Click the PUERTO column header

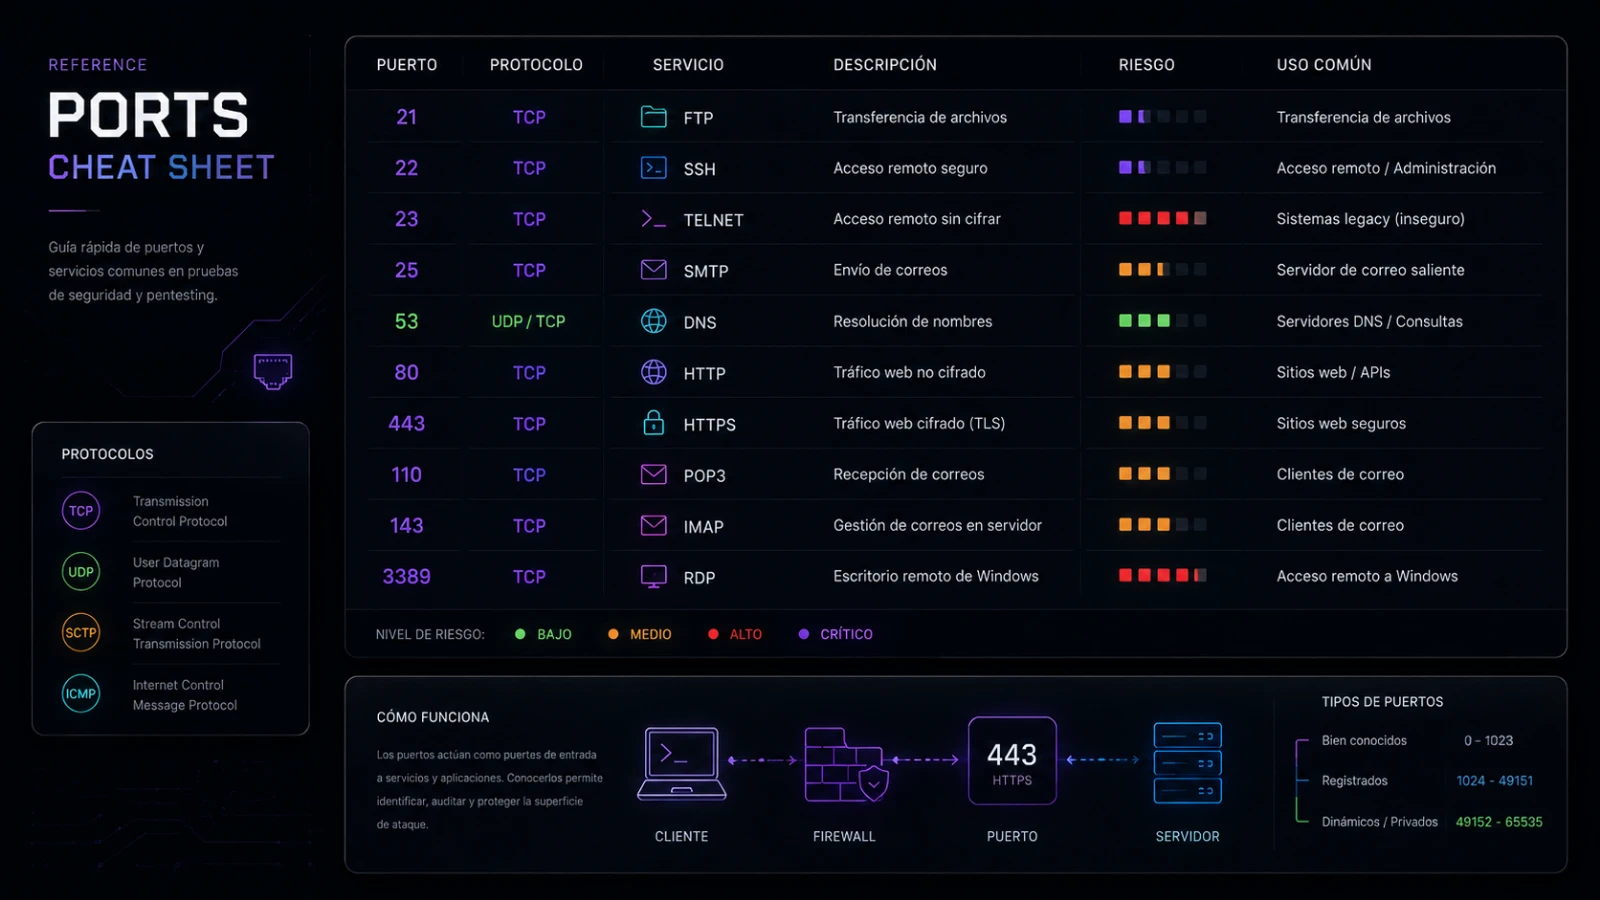click(x=407, y=65)
